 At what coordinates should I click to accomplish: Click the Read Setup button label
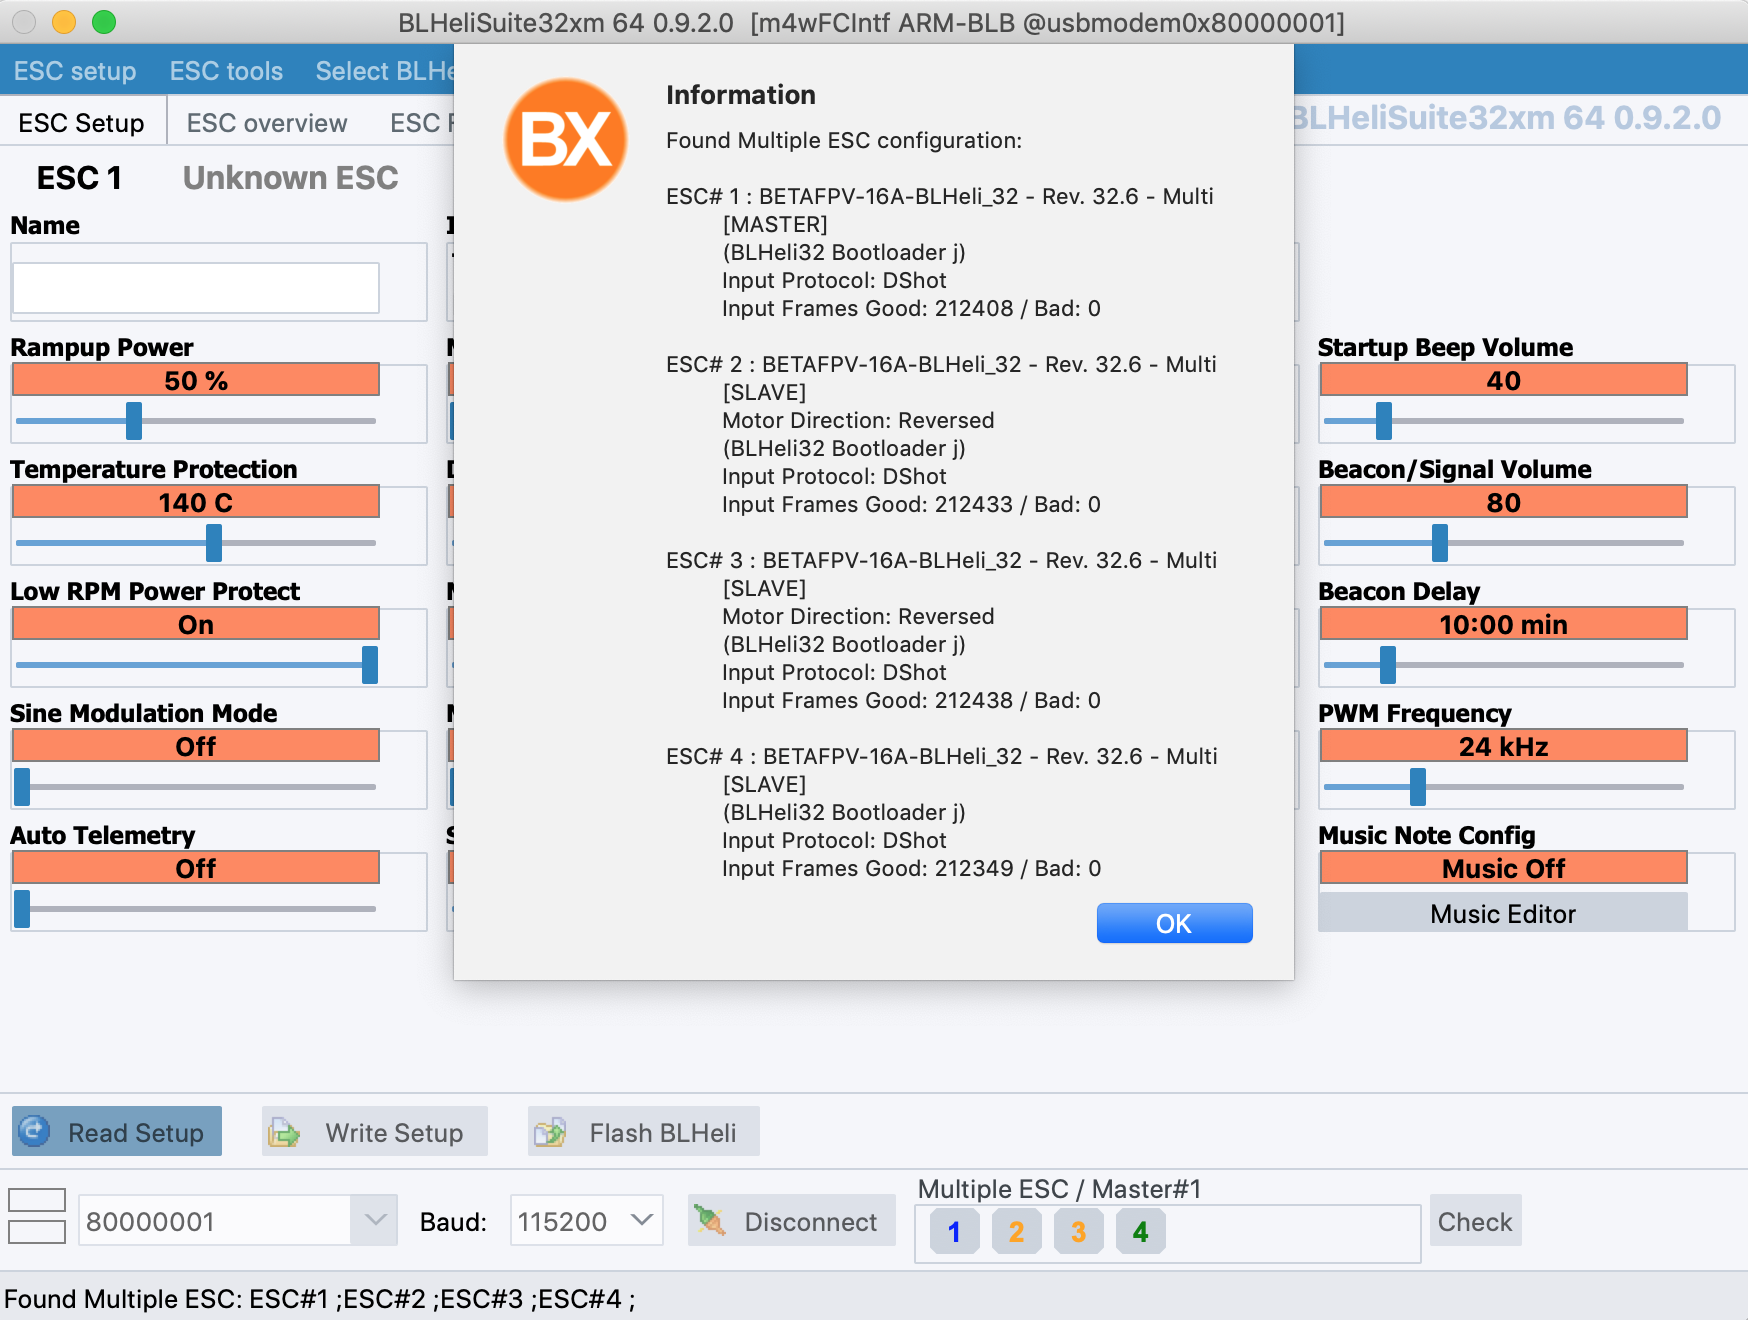tap(136, 1133)
